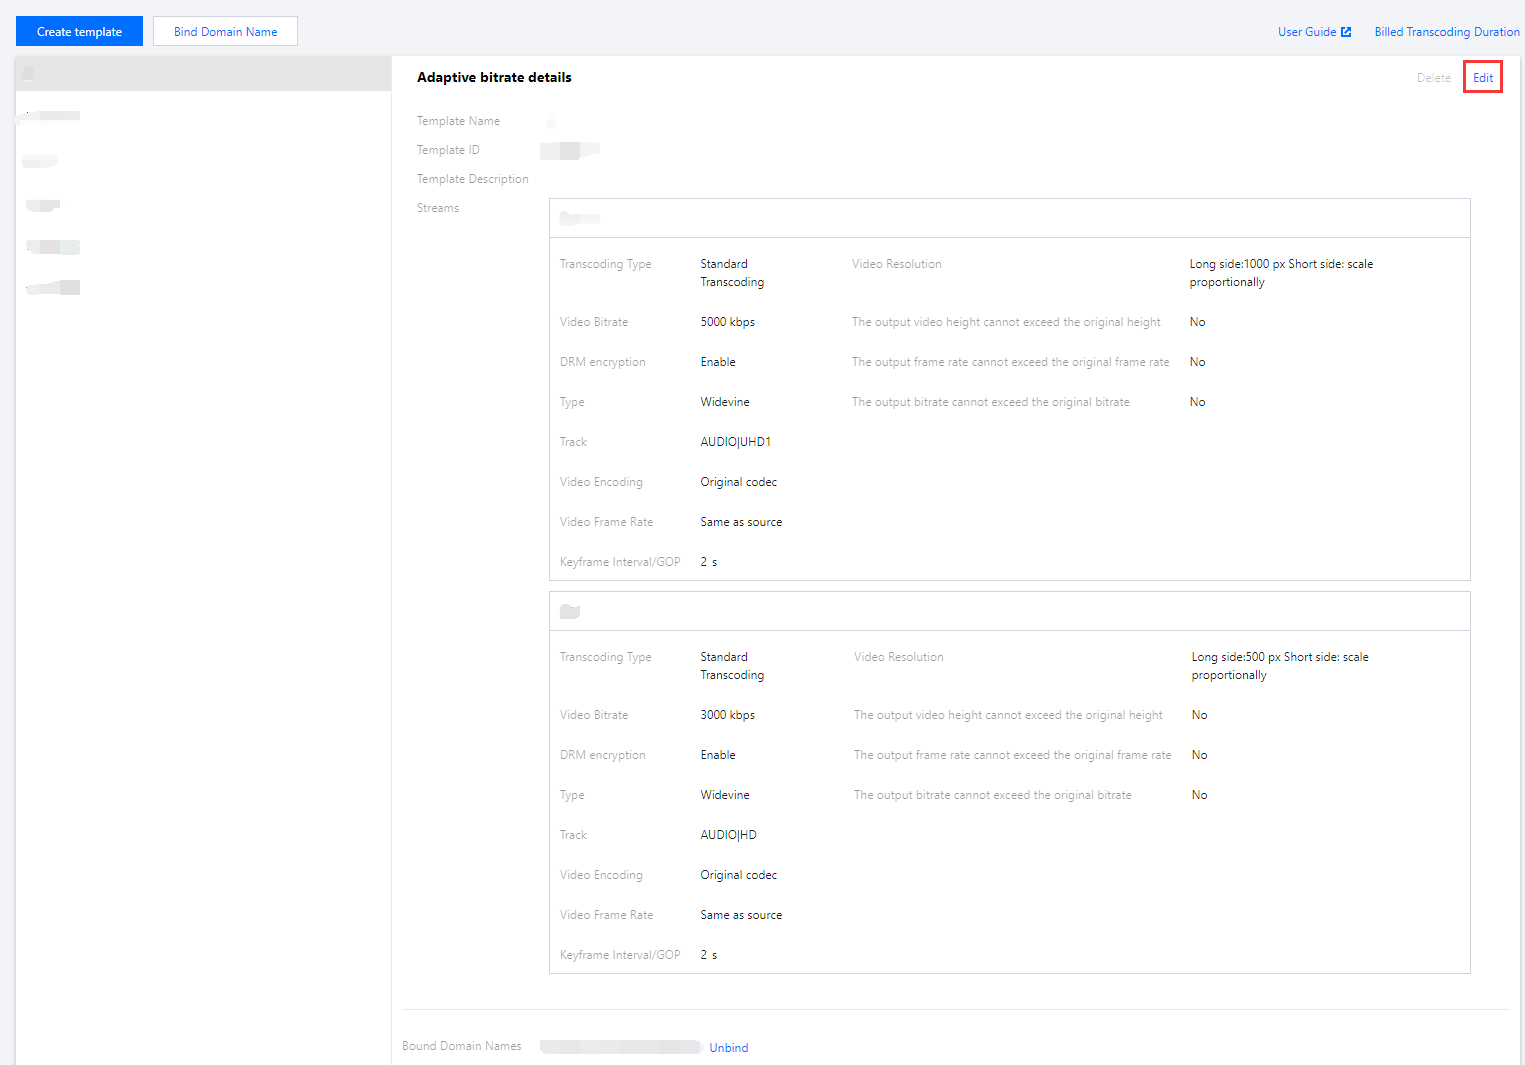Click the Streams label
Viewport: 1525px width, 1065px height.
point(438,208)
